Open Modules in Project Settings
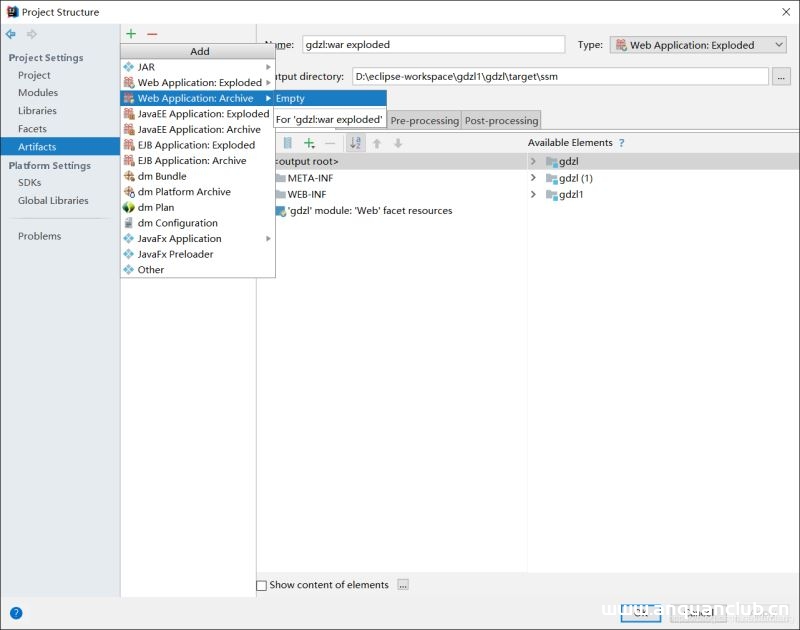The height and width of the screenshot is (630, 800). pyautogui.click(x=38, y=93)
